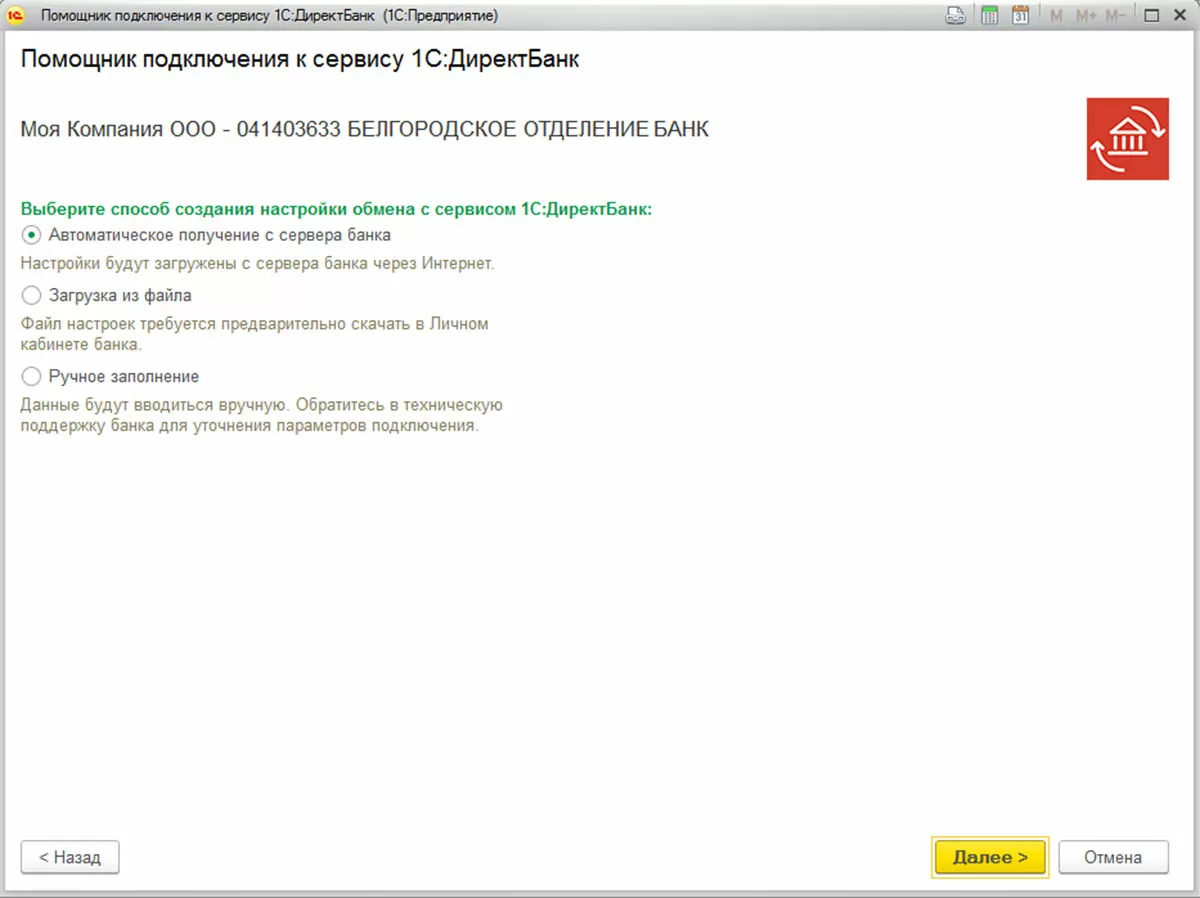Click the Загрузка из файла label text
The width and height of the screenshot is (1200, 898).
(x=120, y=296)
